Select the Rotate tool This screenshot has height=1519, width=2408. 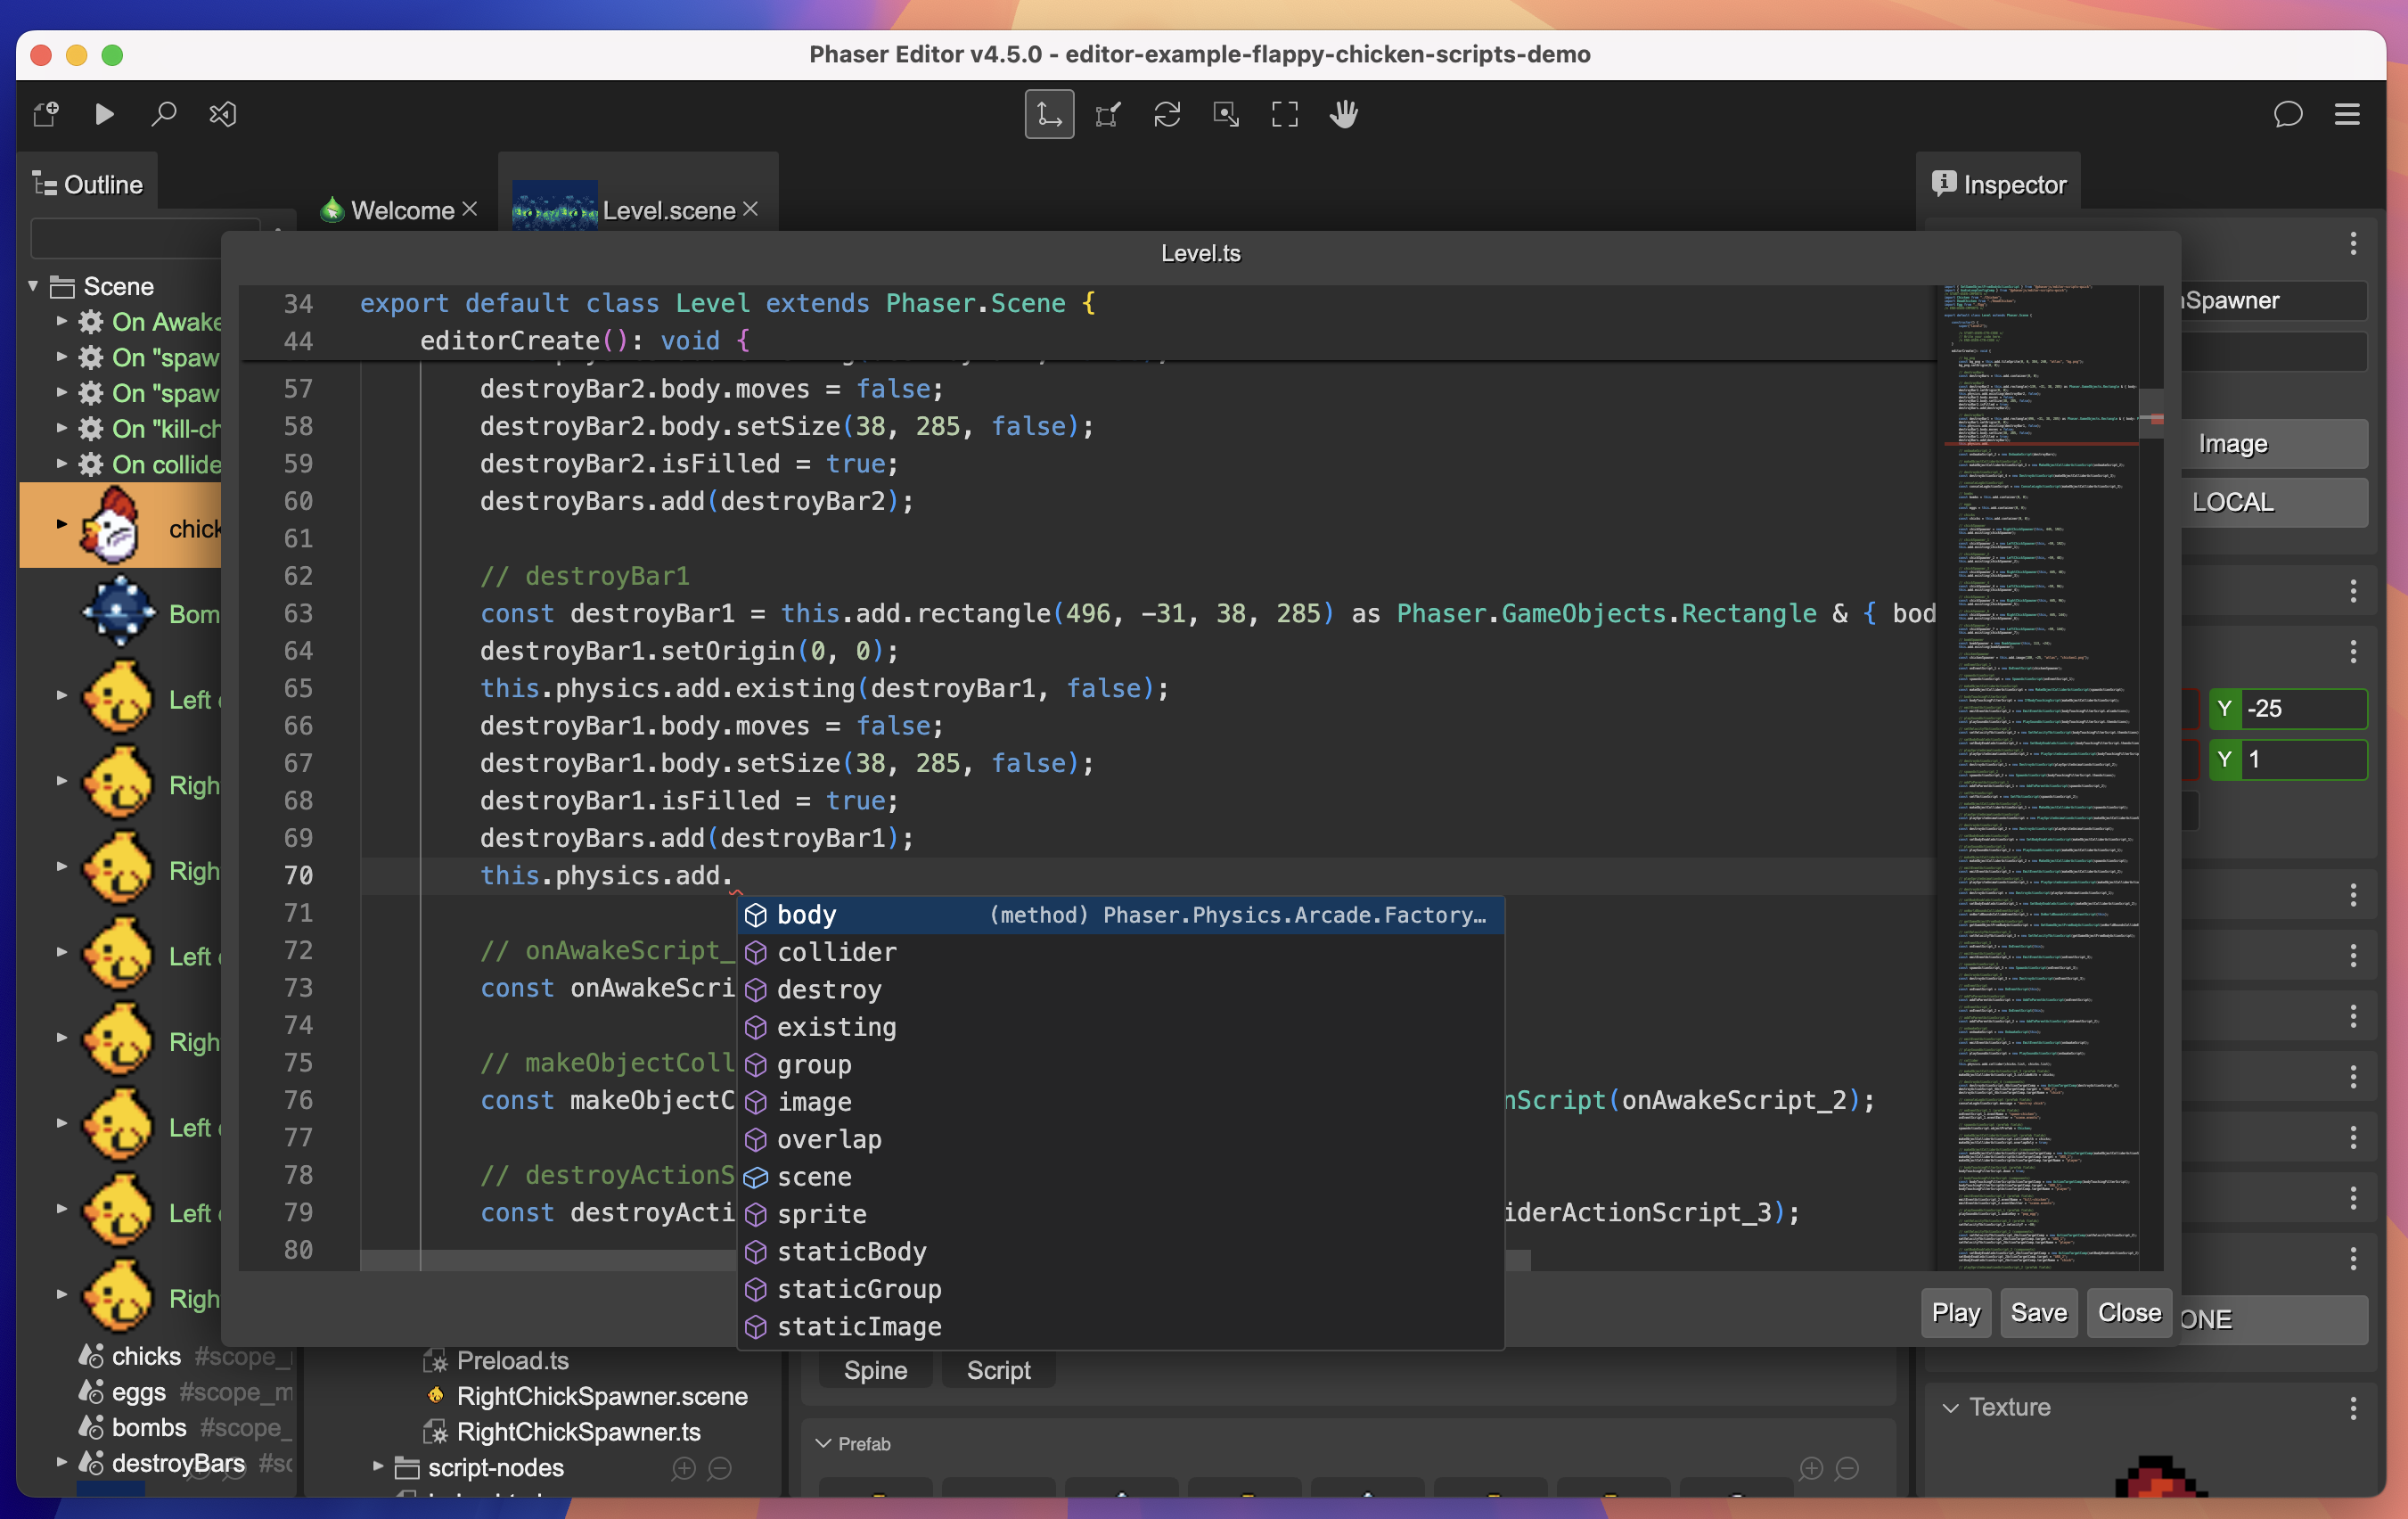pyautogui.click(x=1167, y=114)
